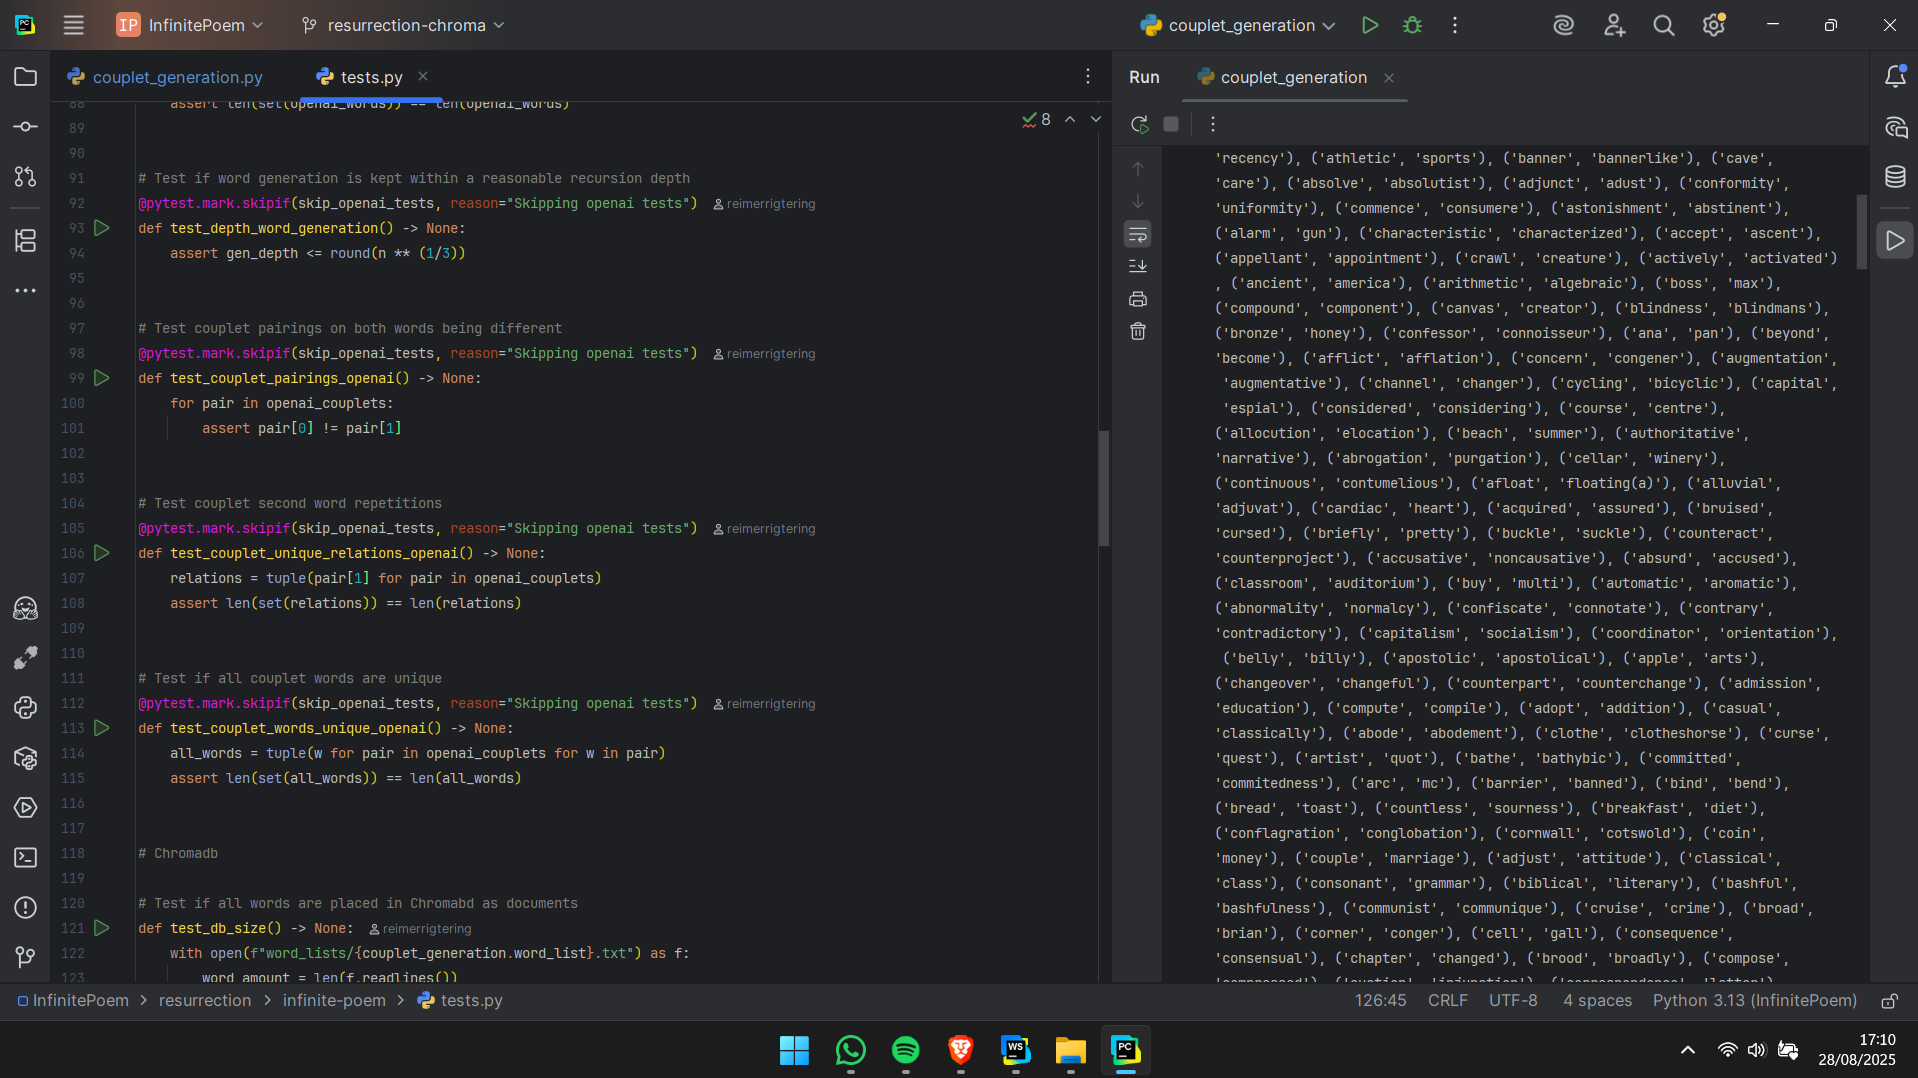Print the Run console output
The height and width of the screenshot is (1078, 1918).
click(x=1138, y=299)
